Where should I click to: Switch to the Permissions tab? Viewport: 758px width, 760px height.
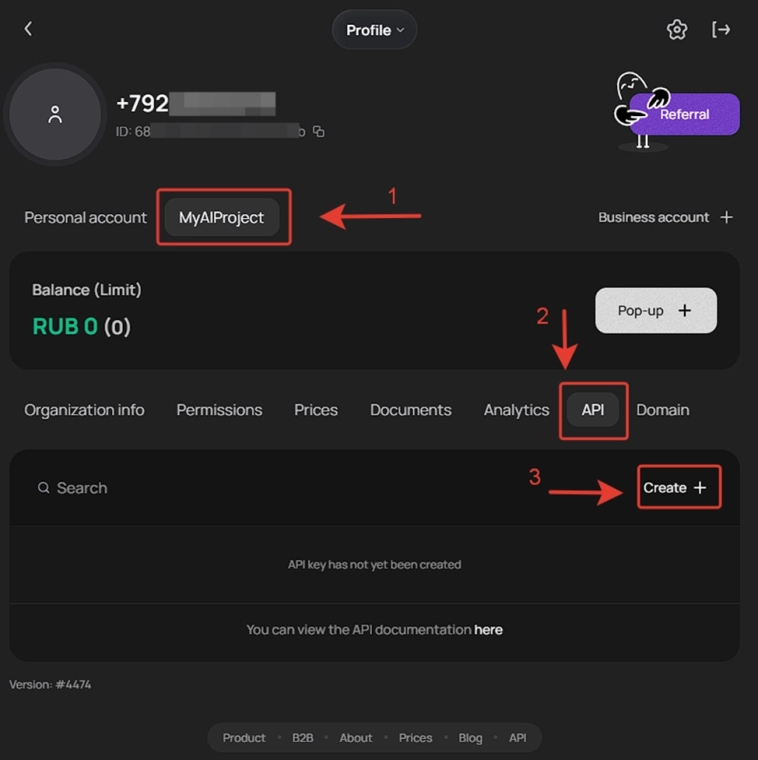219,410
